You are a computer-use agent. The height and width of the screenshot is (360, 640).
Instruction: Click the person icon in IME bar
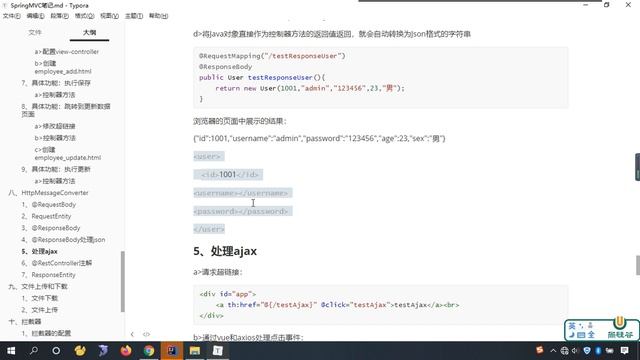pyautogui.click(x=590, y=326)
